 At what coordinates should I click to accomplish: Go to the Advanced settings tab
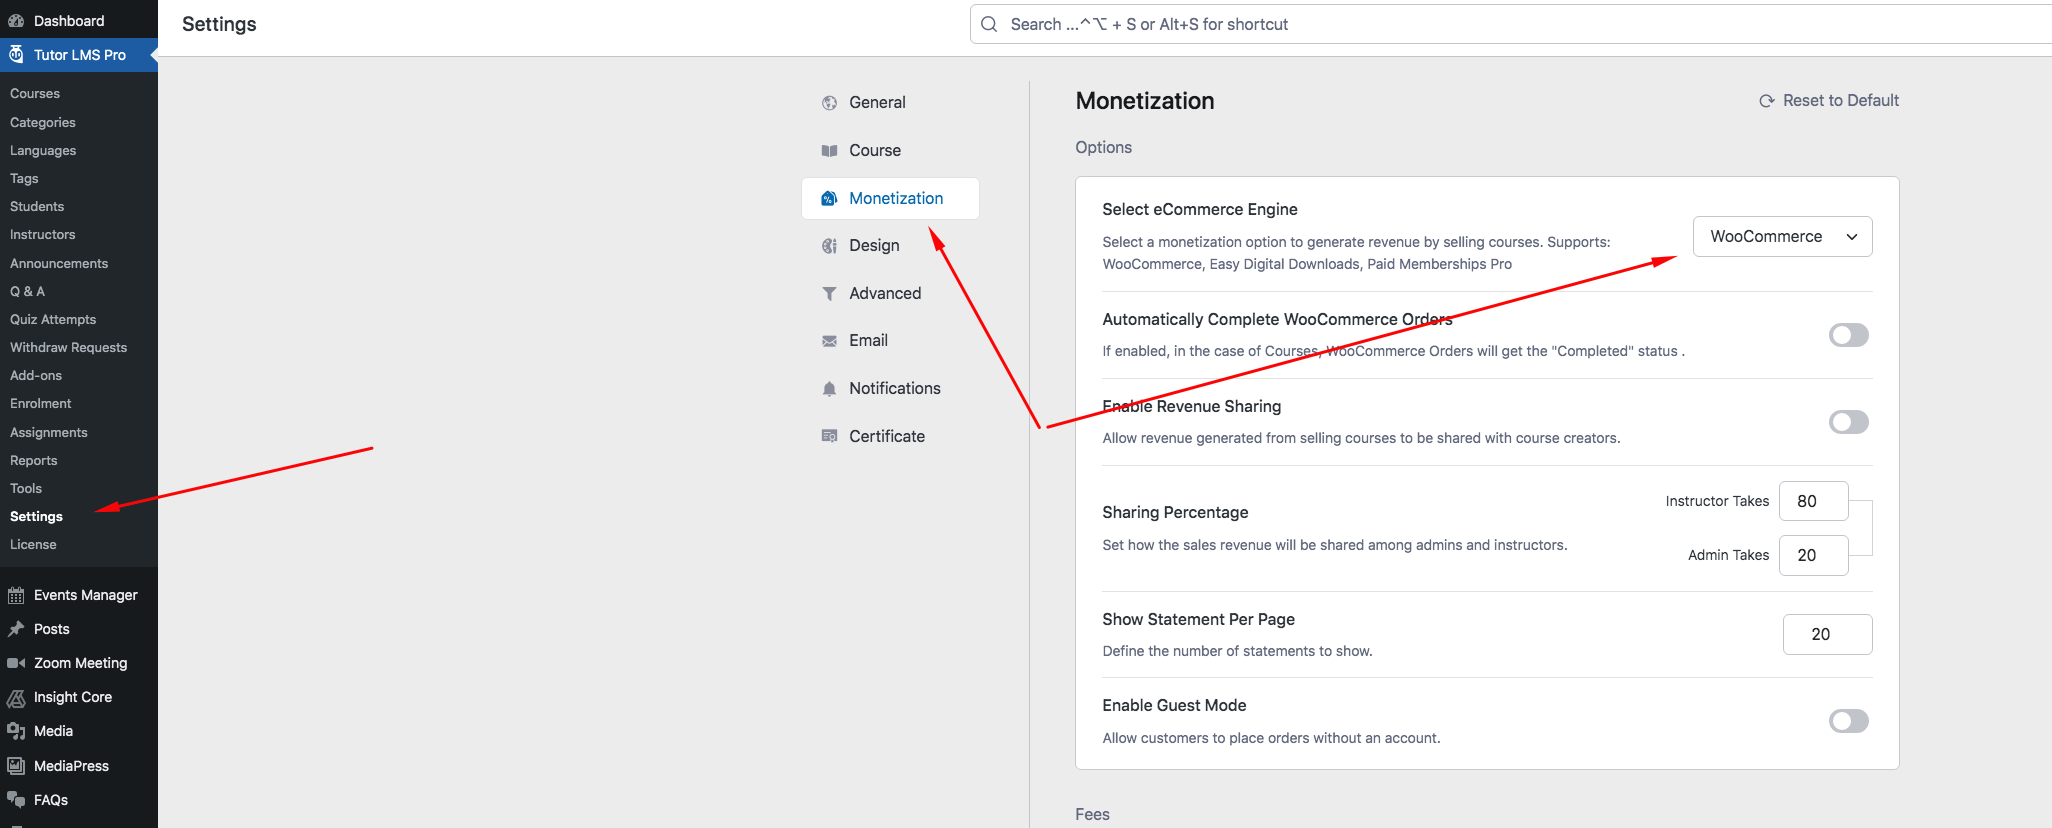point(890,293)
